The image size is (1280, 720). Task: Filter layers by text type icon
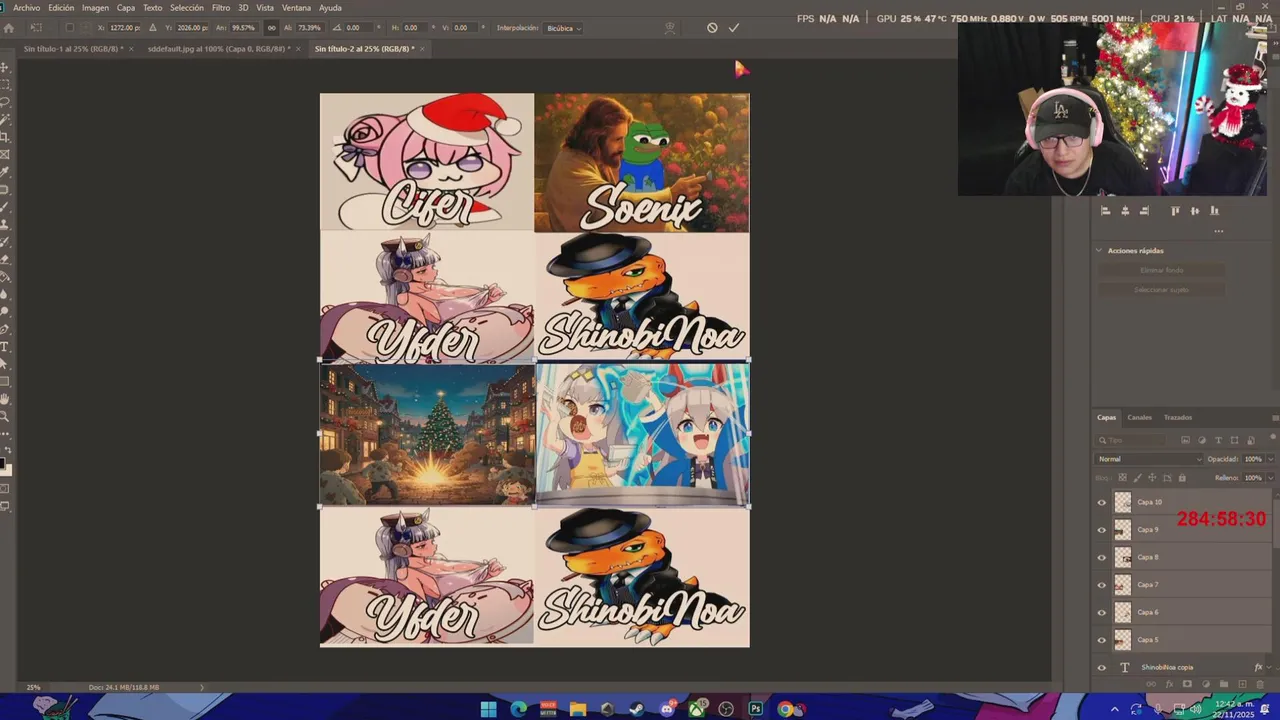click(1218, 440)
